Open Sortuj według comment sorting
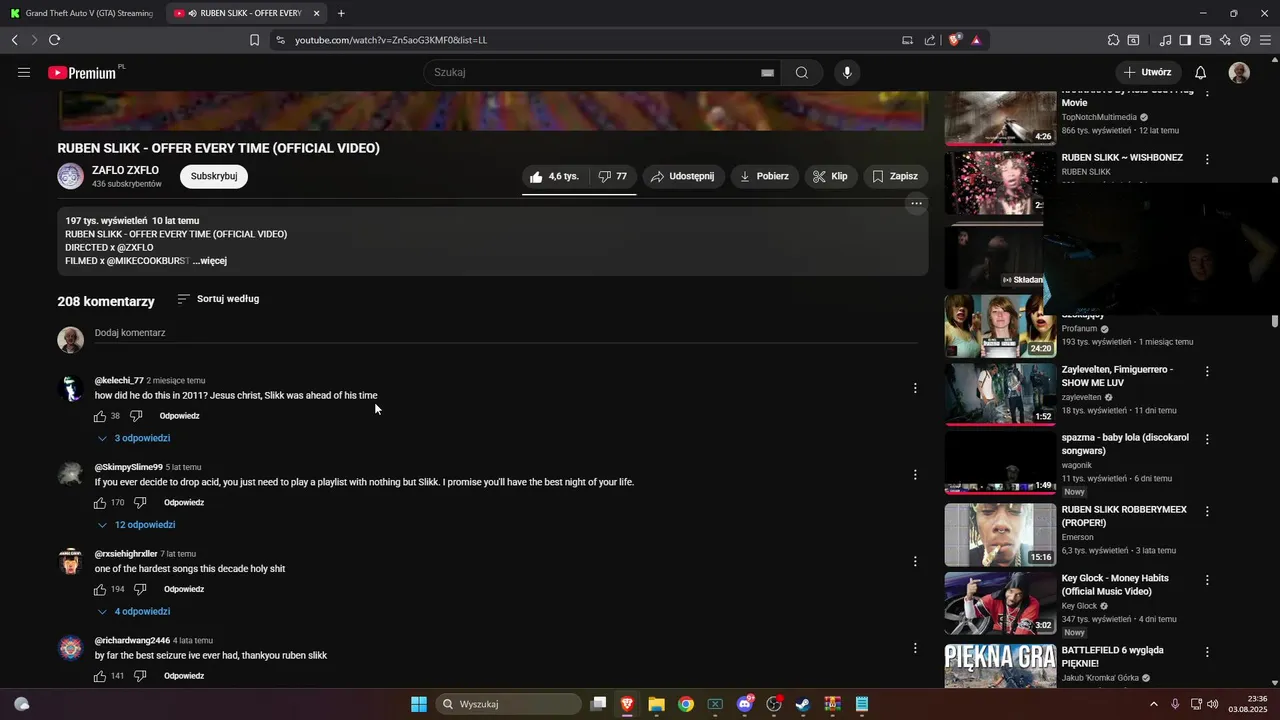This screenshot has width=1280, height=720. [218, 299]
